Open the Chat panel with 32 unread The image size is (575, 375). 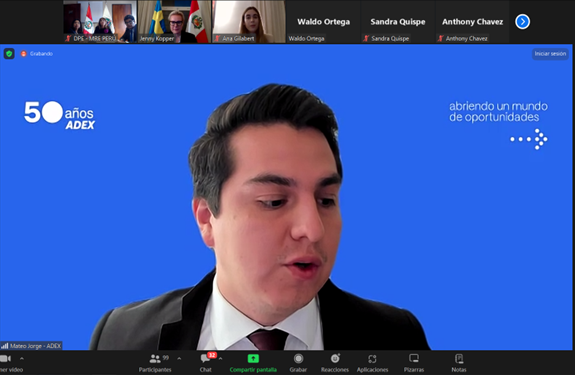[x=206, y=363]
